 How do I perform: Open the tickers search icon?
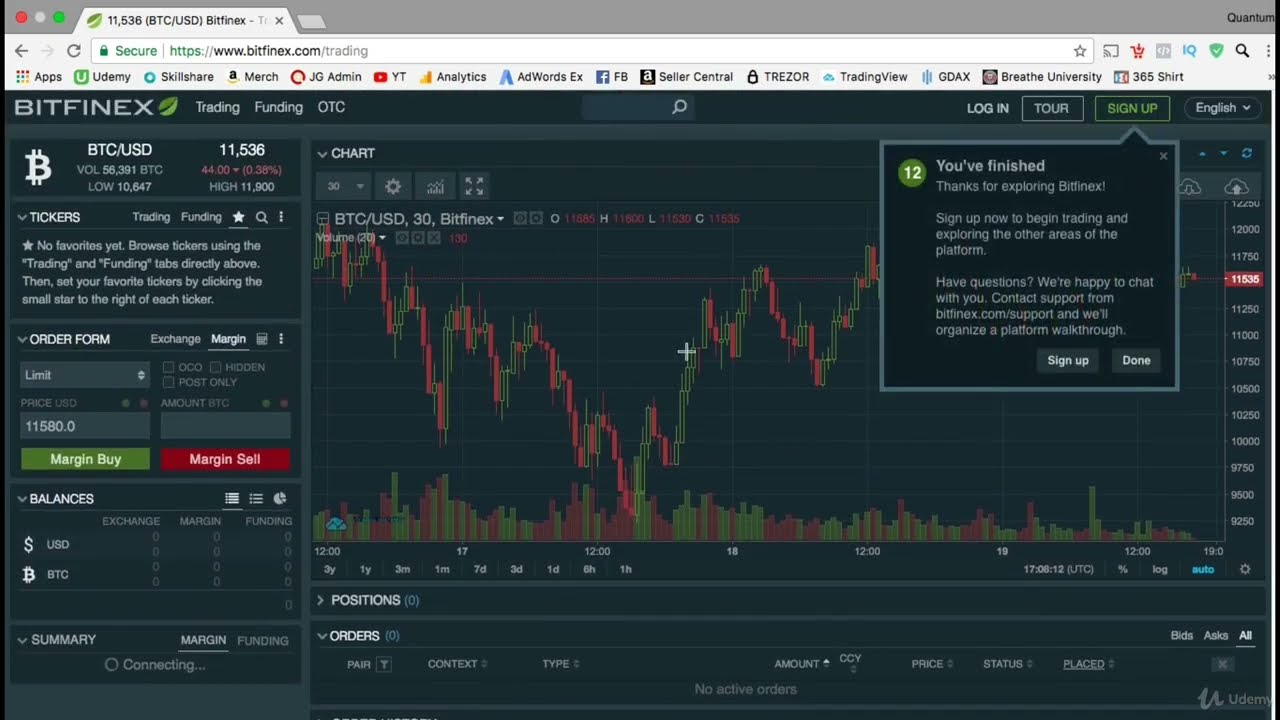point(261,217)
